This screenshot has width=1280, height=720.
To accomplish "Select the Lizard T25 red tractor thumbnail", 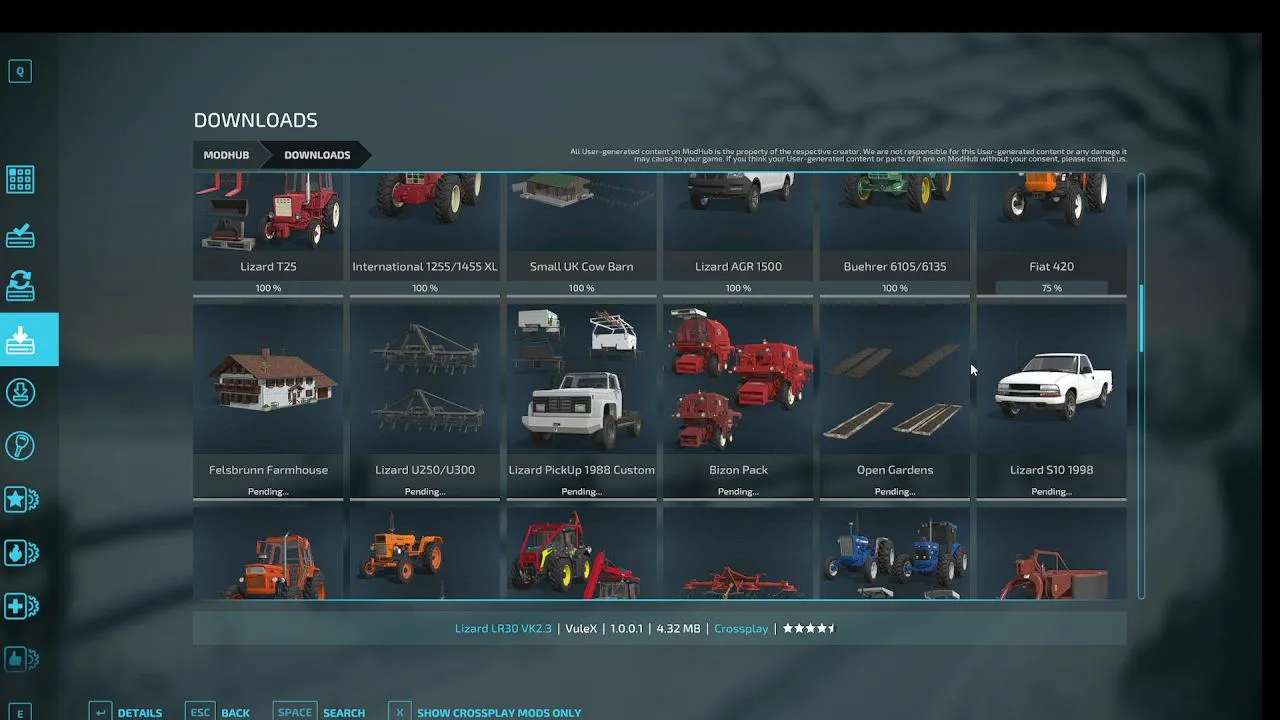I will [x=268, y=212].
